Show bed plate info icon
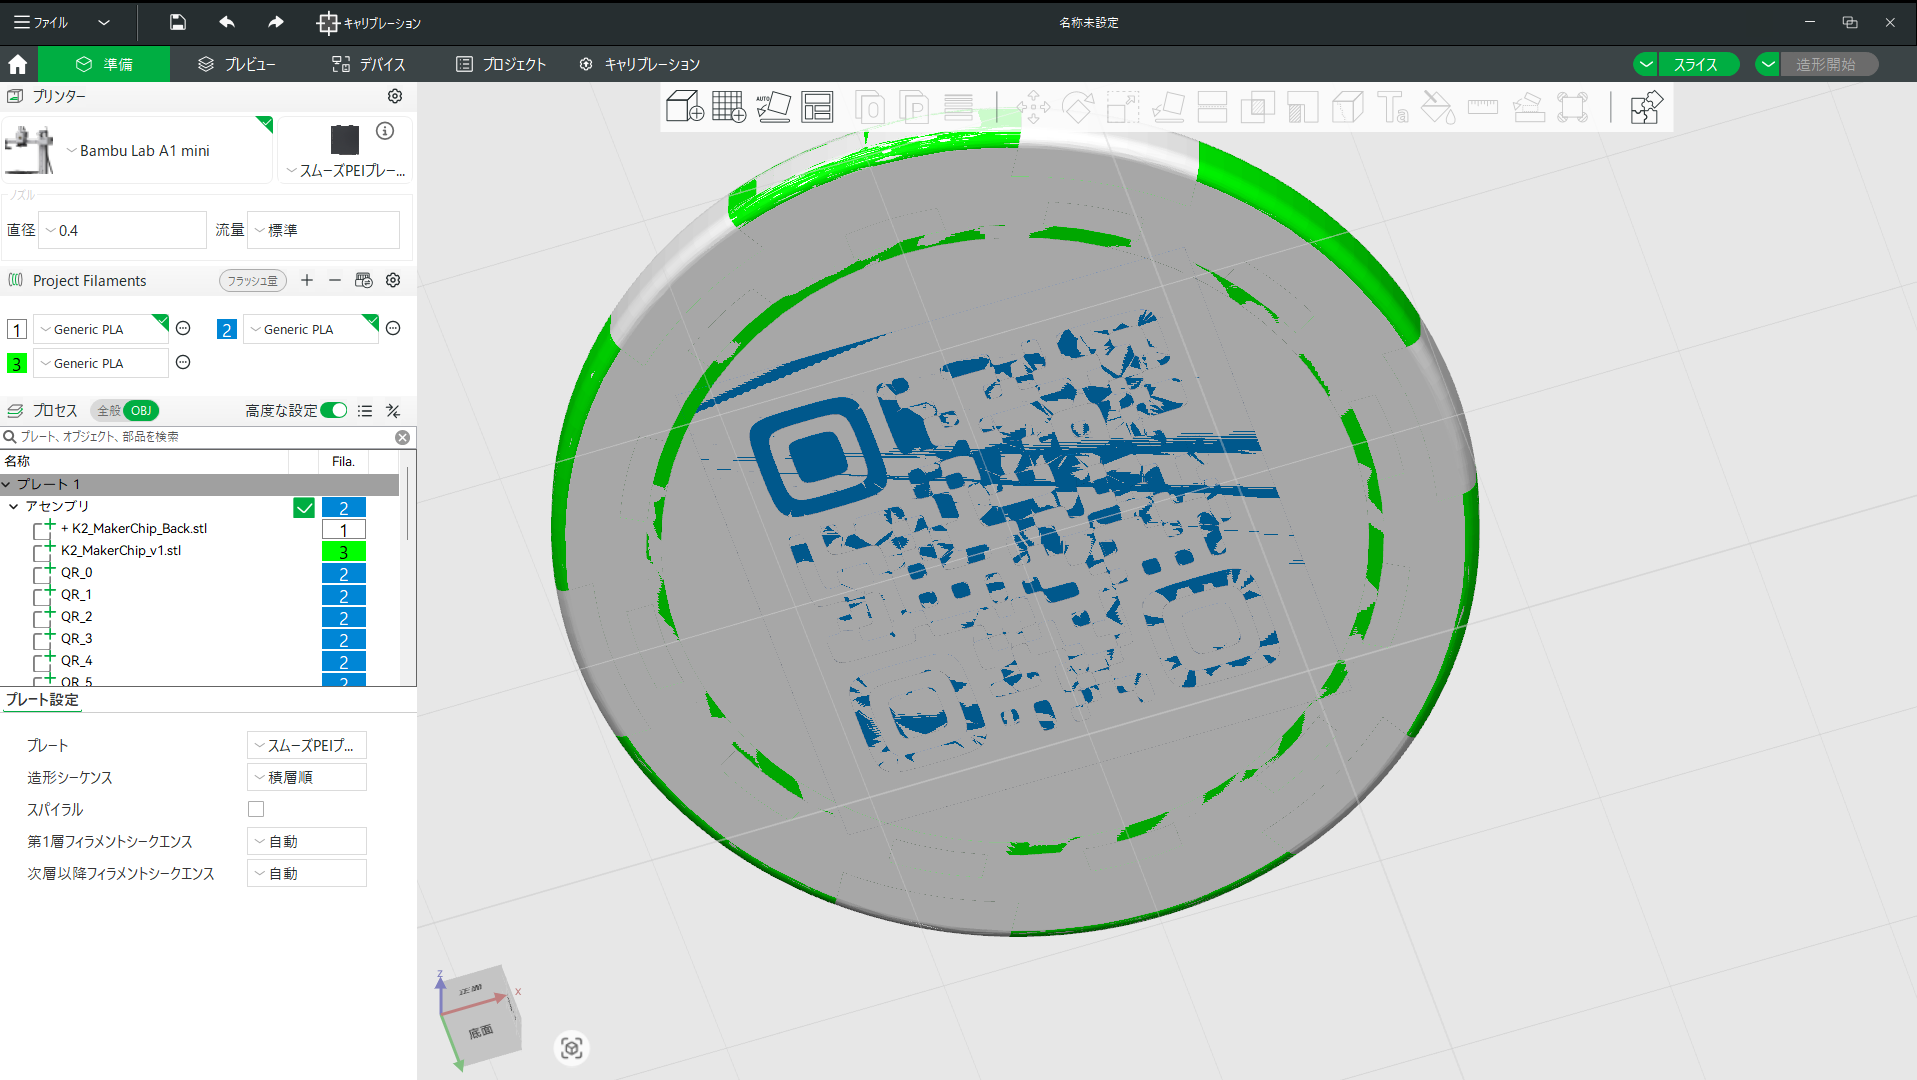Screen dimensions: 1917x1080 pyautogui.click(x=385, y=131)
